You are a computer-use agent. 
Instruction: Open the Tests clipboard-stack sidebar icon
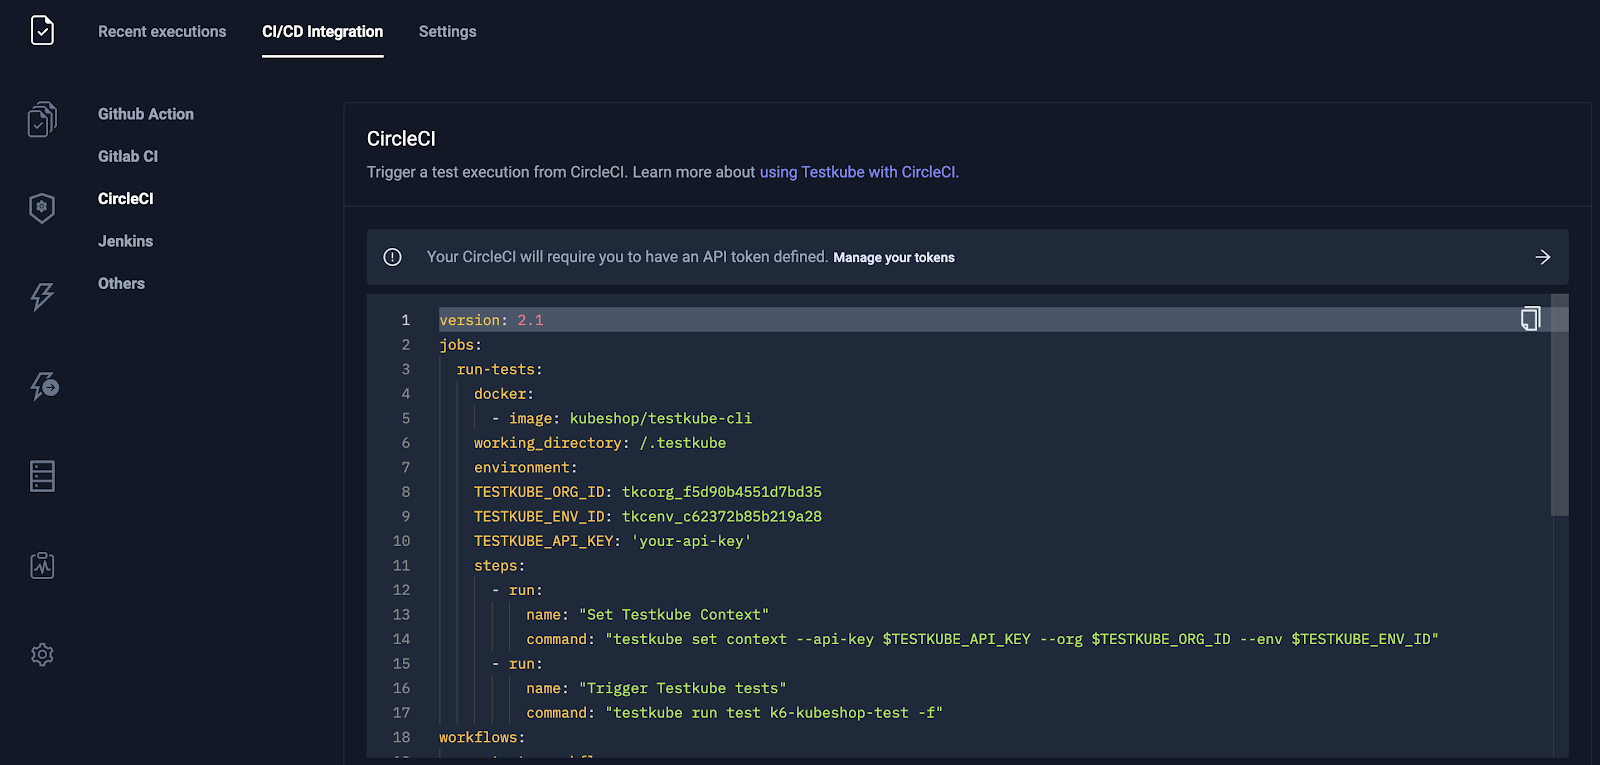click(42, 119)
